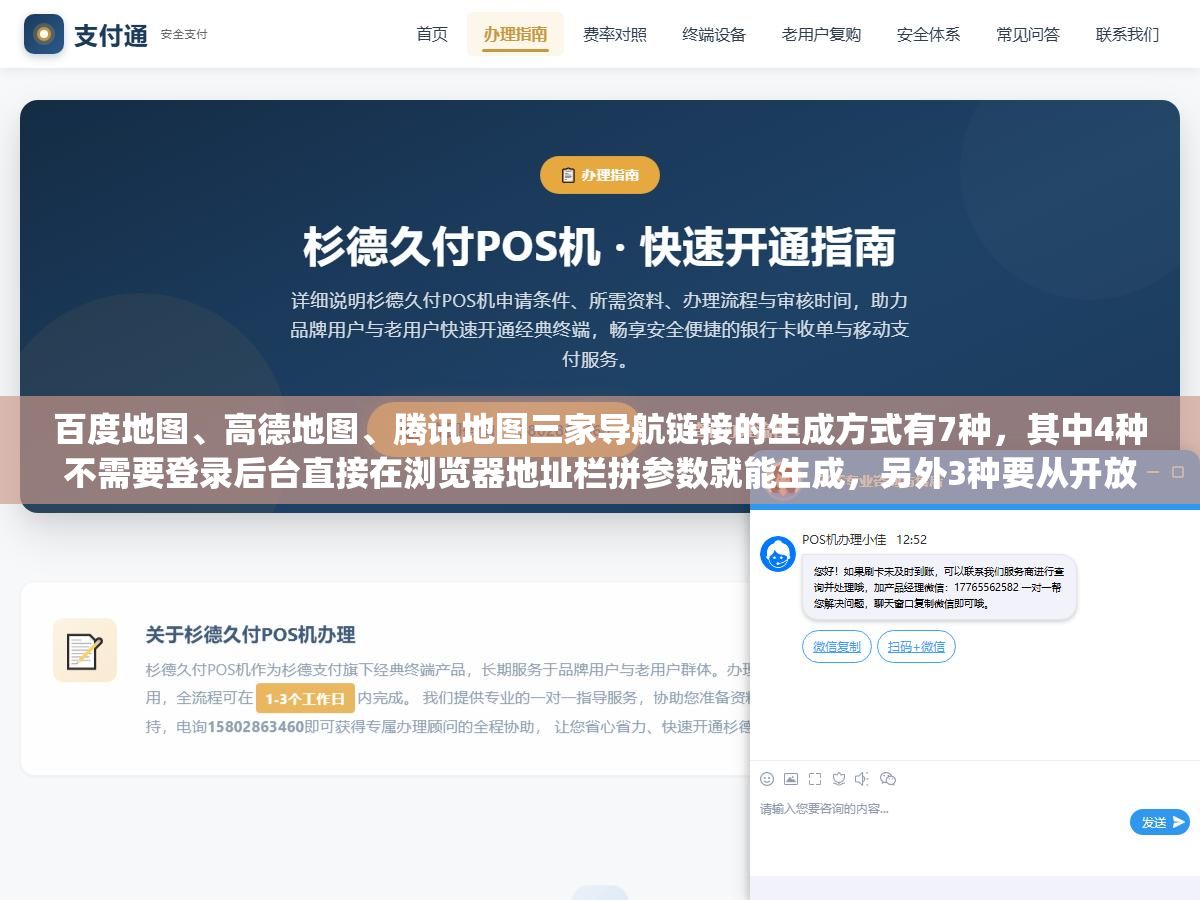
Task: Click the 杉德久付POS机·快速开通指南 title
Action: 600,247
